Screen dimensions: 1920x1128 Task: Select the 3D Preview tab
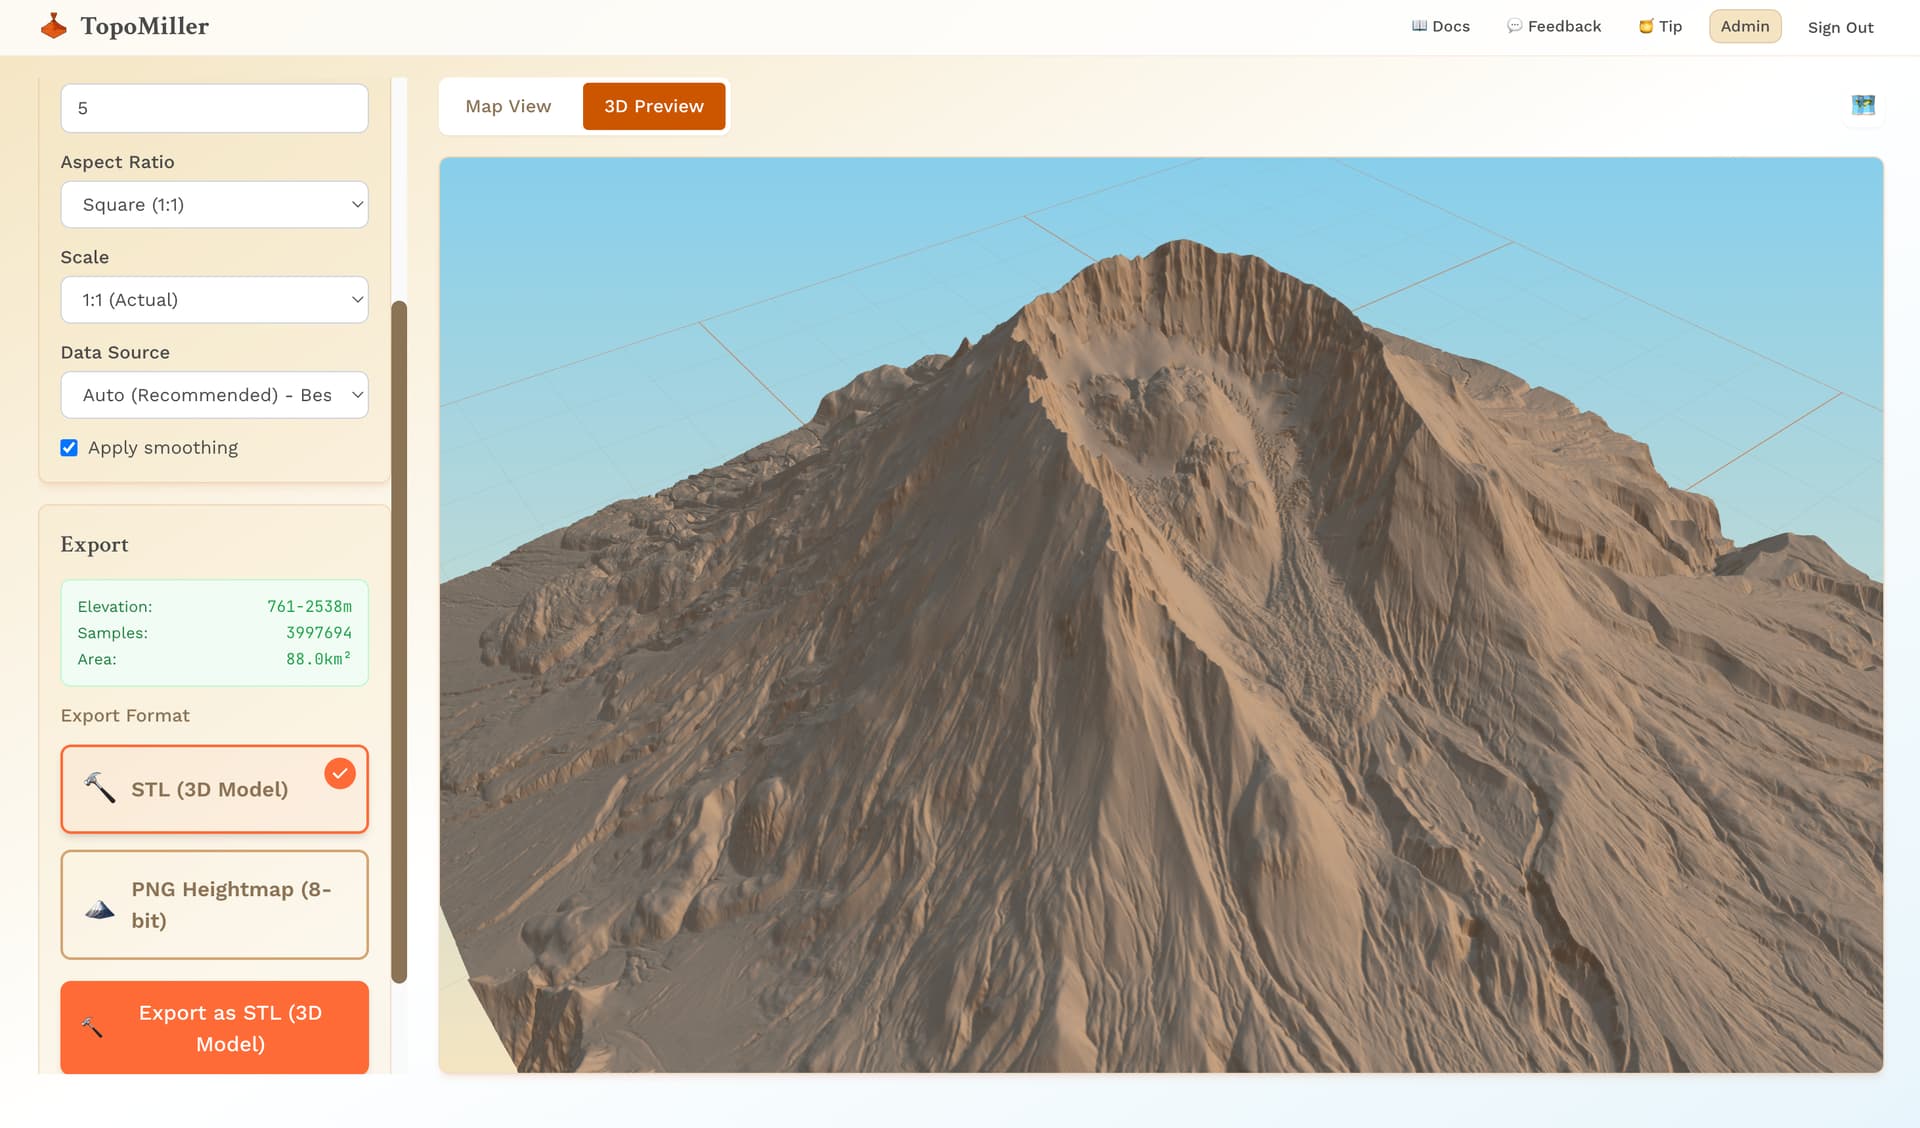click(x=653, y=106)
